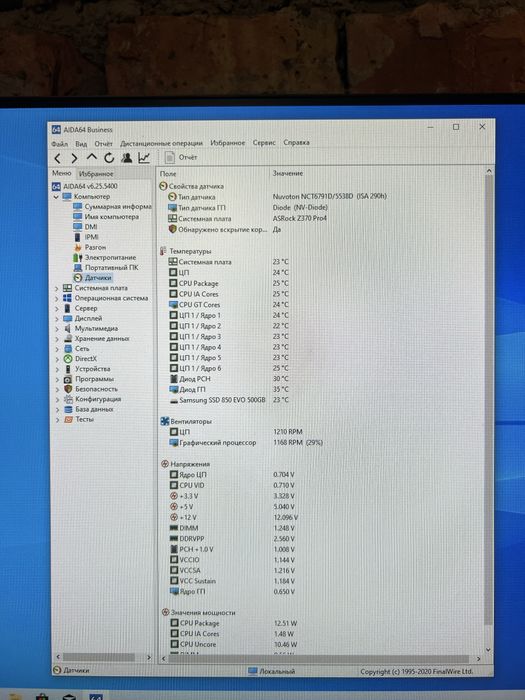The image size is (525, 700).
Task: Switch to the Меню tab in the sidebar
Action: coord(62,173)
